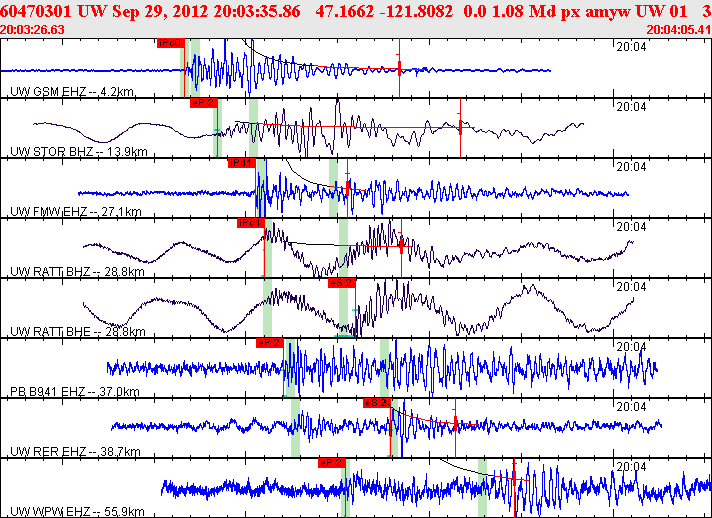Select the UW RER EHZ -- 38.7km label
Image resolution: width=712 pixels, height=518 pixels.
click(75, 451)
